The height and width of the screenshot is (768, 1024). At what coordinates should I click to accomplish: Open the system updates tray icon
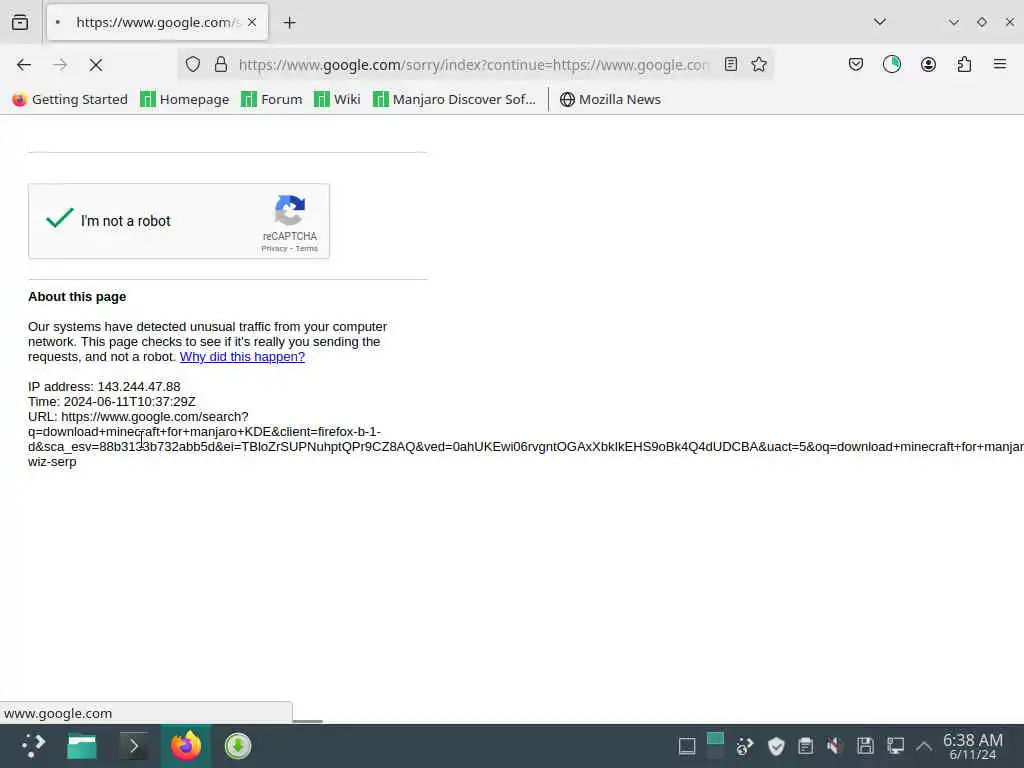coord(744,746)
